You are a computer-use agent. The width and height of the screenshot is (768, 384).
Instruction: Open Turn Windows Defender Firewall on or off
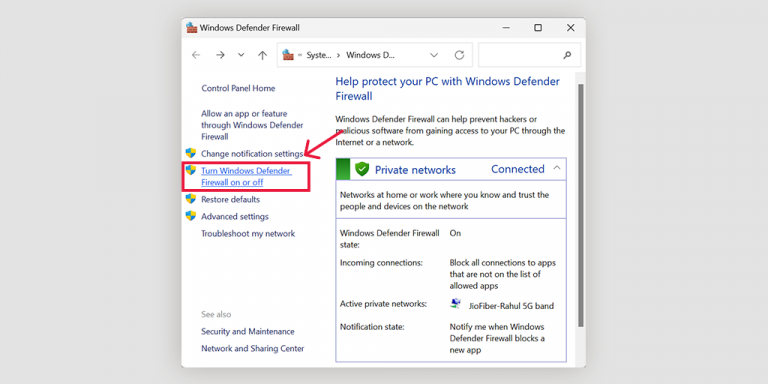tap(246, 176)
